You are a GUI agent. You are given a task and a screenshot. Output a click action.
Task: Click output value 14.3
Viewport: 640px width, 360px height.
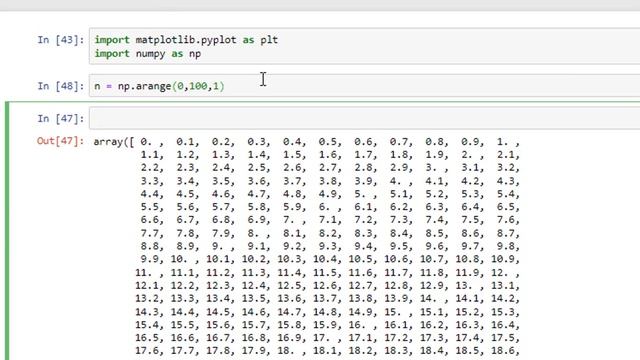click(x=147, y=312)
